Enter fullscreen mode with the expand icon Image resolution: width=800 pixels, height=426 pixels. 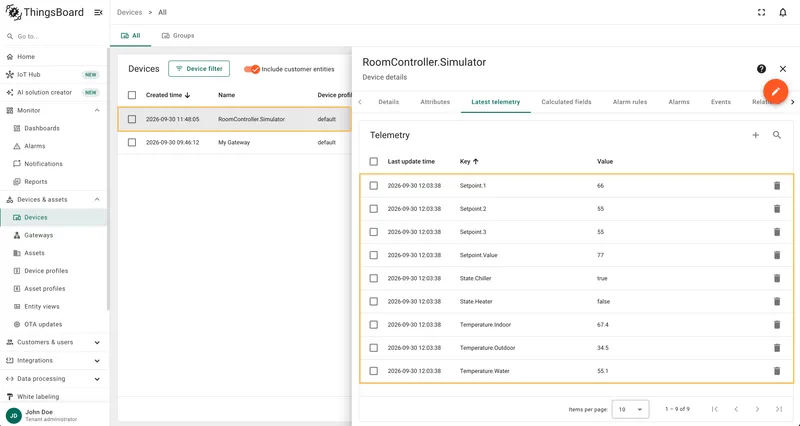pyautogui.click(x=761, y=13)
